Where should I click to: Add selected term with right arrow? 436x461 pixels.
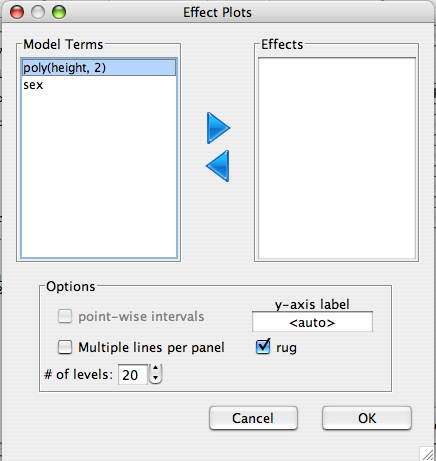tap(218, 128)
